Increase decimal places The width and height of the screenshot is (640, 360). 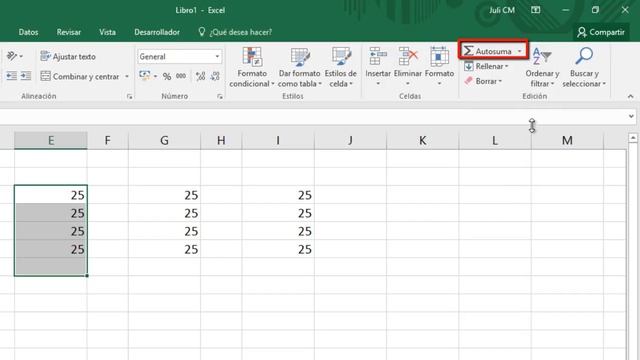point(200,76)
